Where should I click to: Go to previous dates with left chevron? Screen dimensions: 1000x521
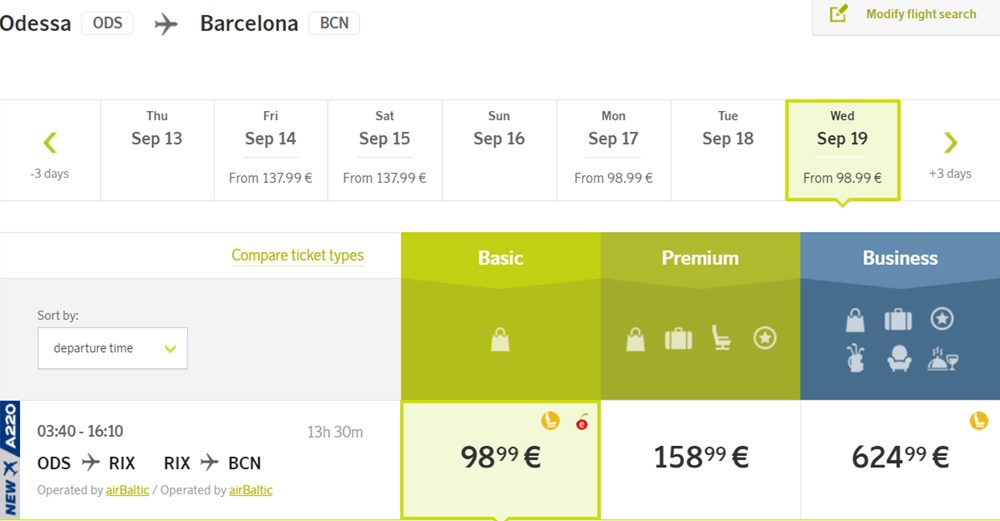tap(50, 143)
